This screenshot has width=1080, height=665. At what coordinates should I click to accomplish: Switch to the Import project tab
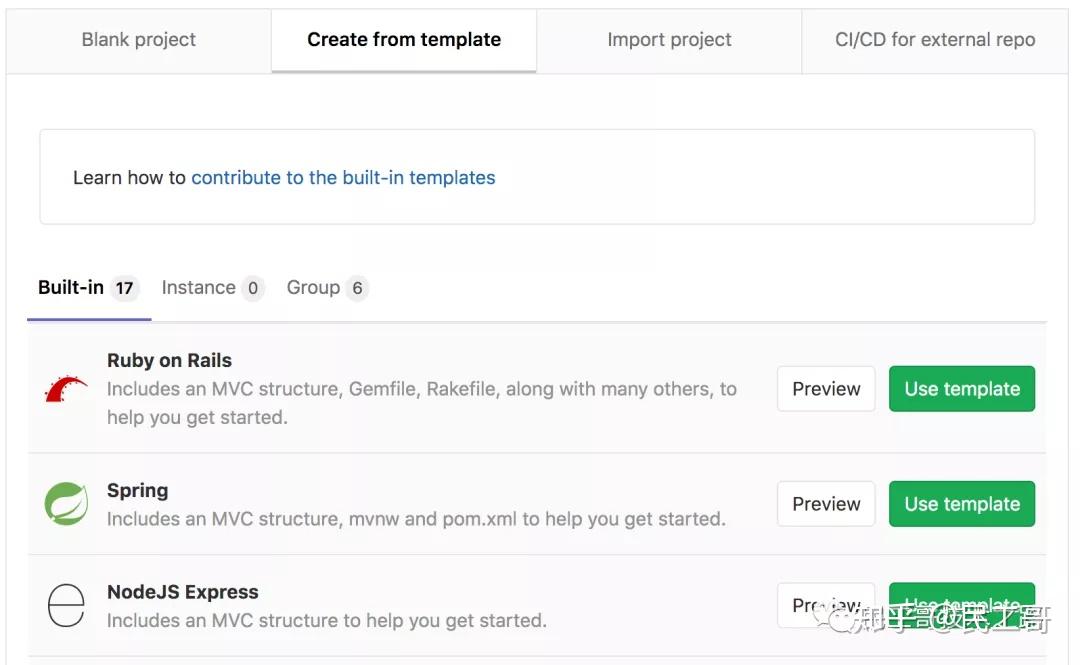pos(668,40)
